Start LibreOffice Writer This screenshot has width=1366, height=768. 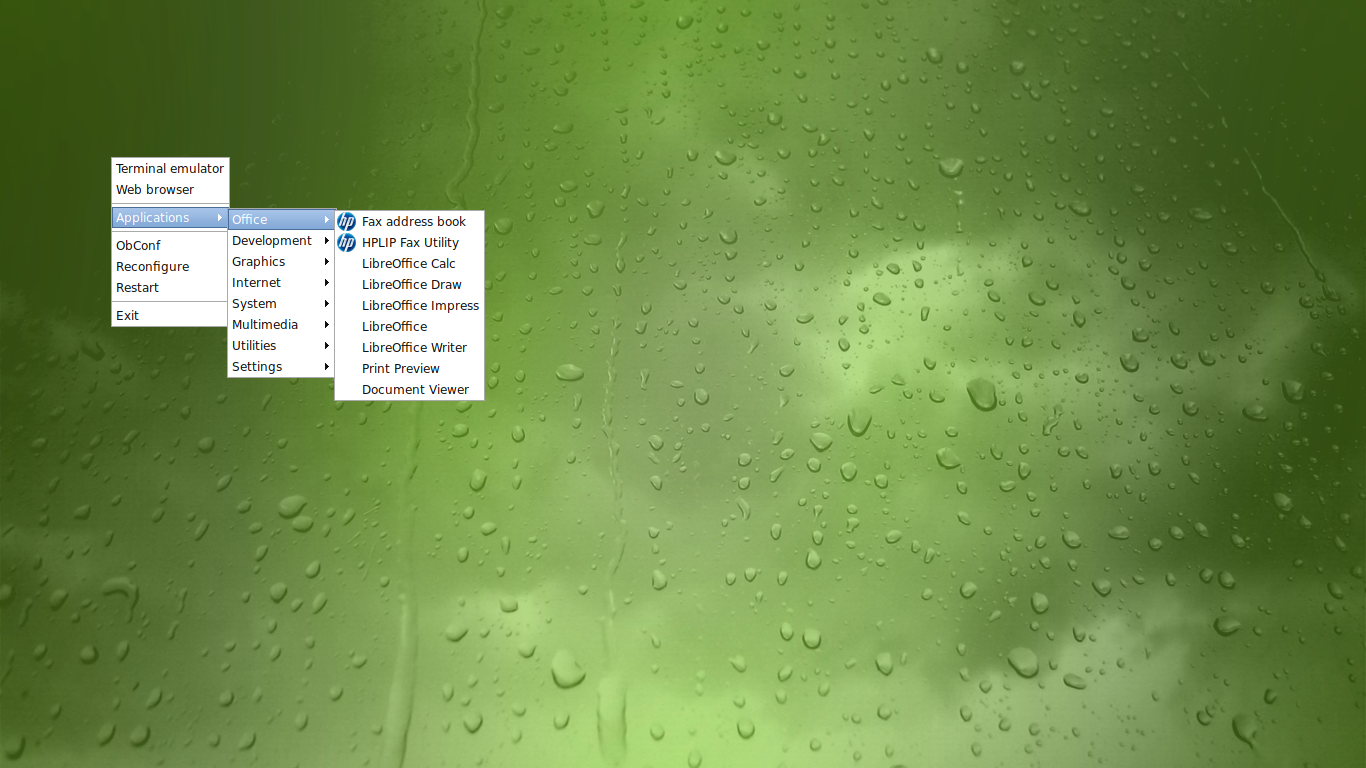pos(409,348)
